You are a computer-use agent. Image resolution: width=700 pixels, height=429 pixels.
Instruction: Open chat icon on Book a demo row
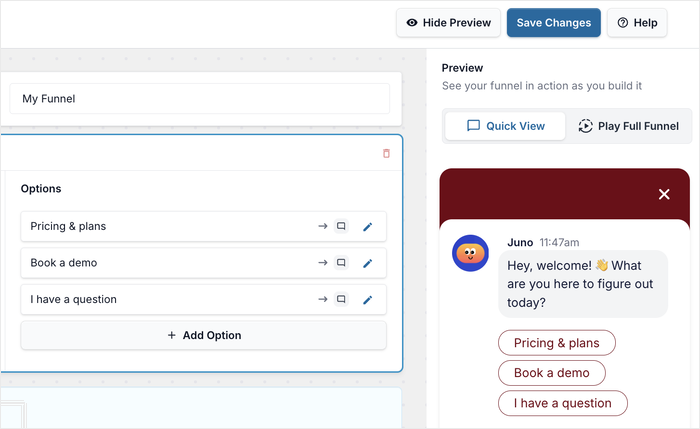[x=341, y=263]
